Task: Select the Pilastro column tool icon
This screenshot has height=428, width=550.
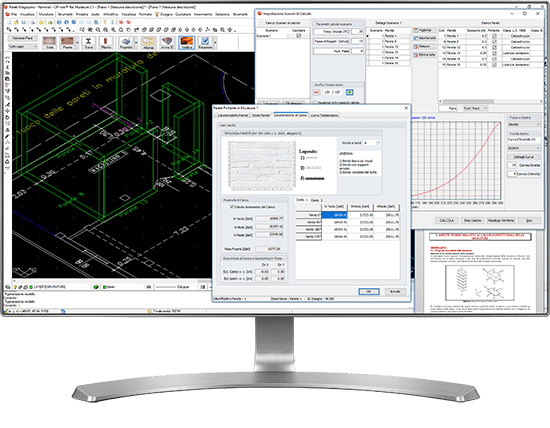Action: point(106,42)
